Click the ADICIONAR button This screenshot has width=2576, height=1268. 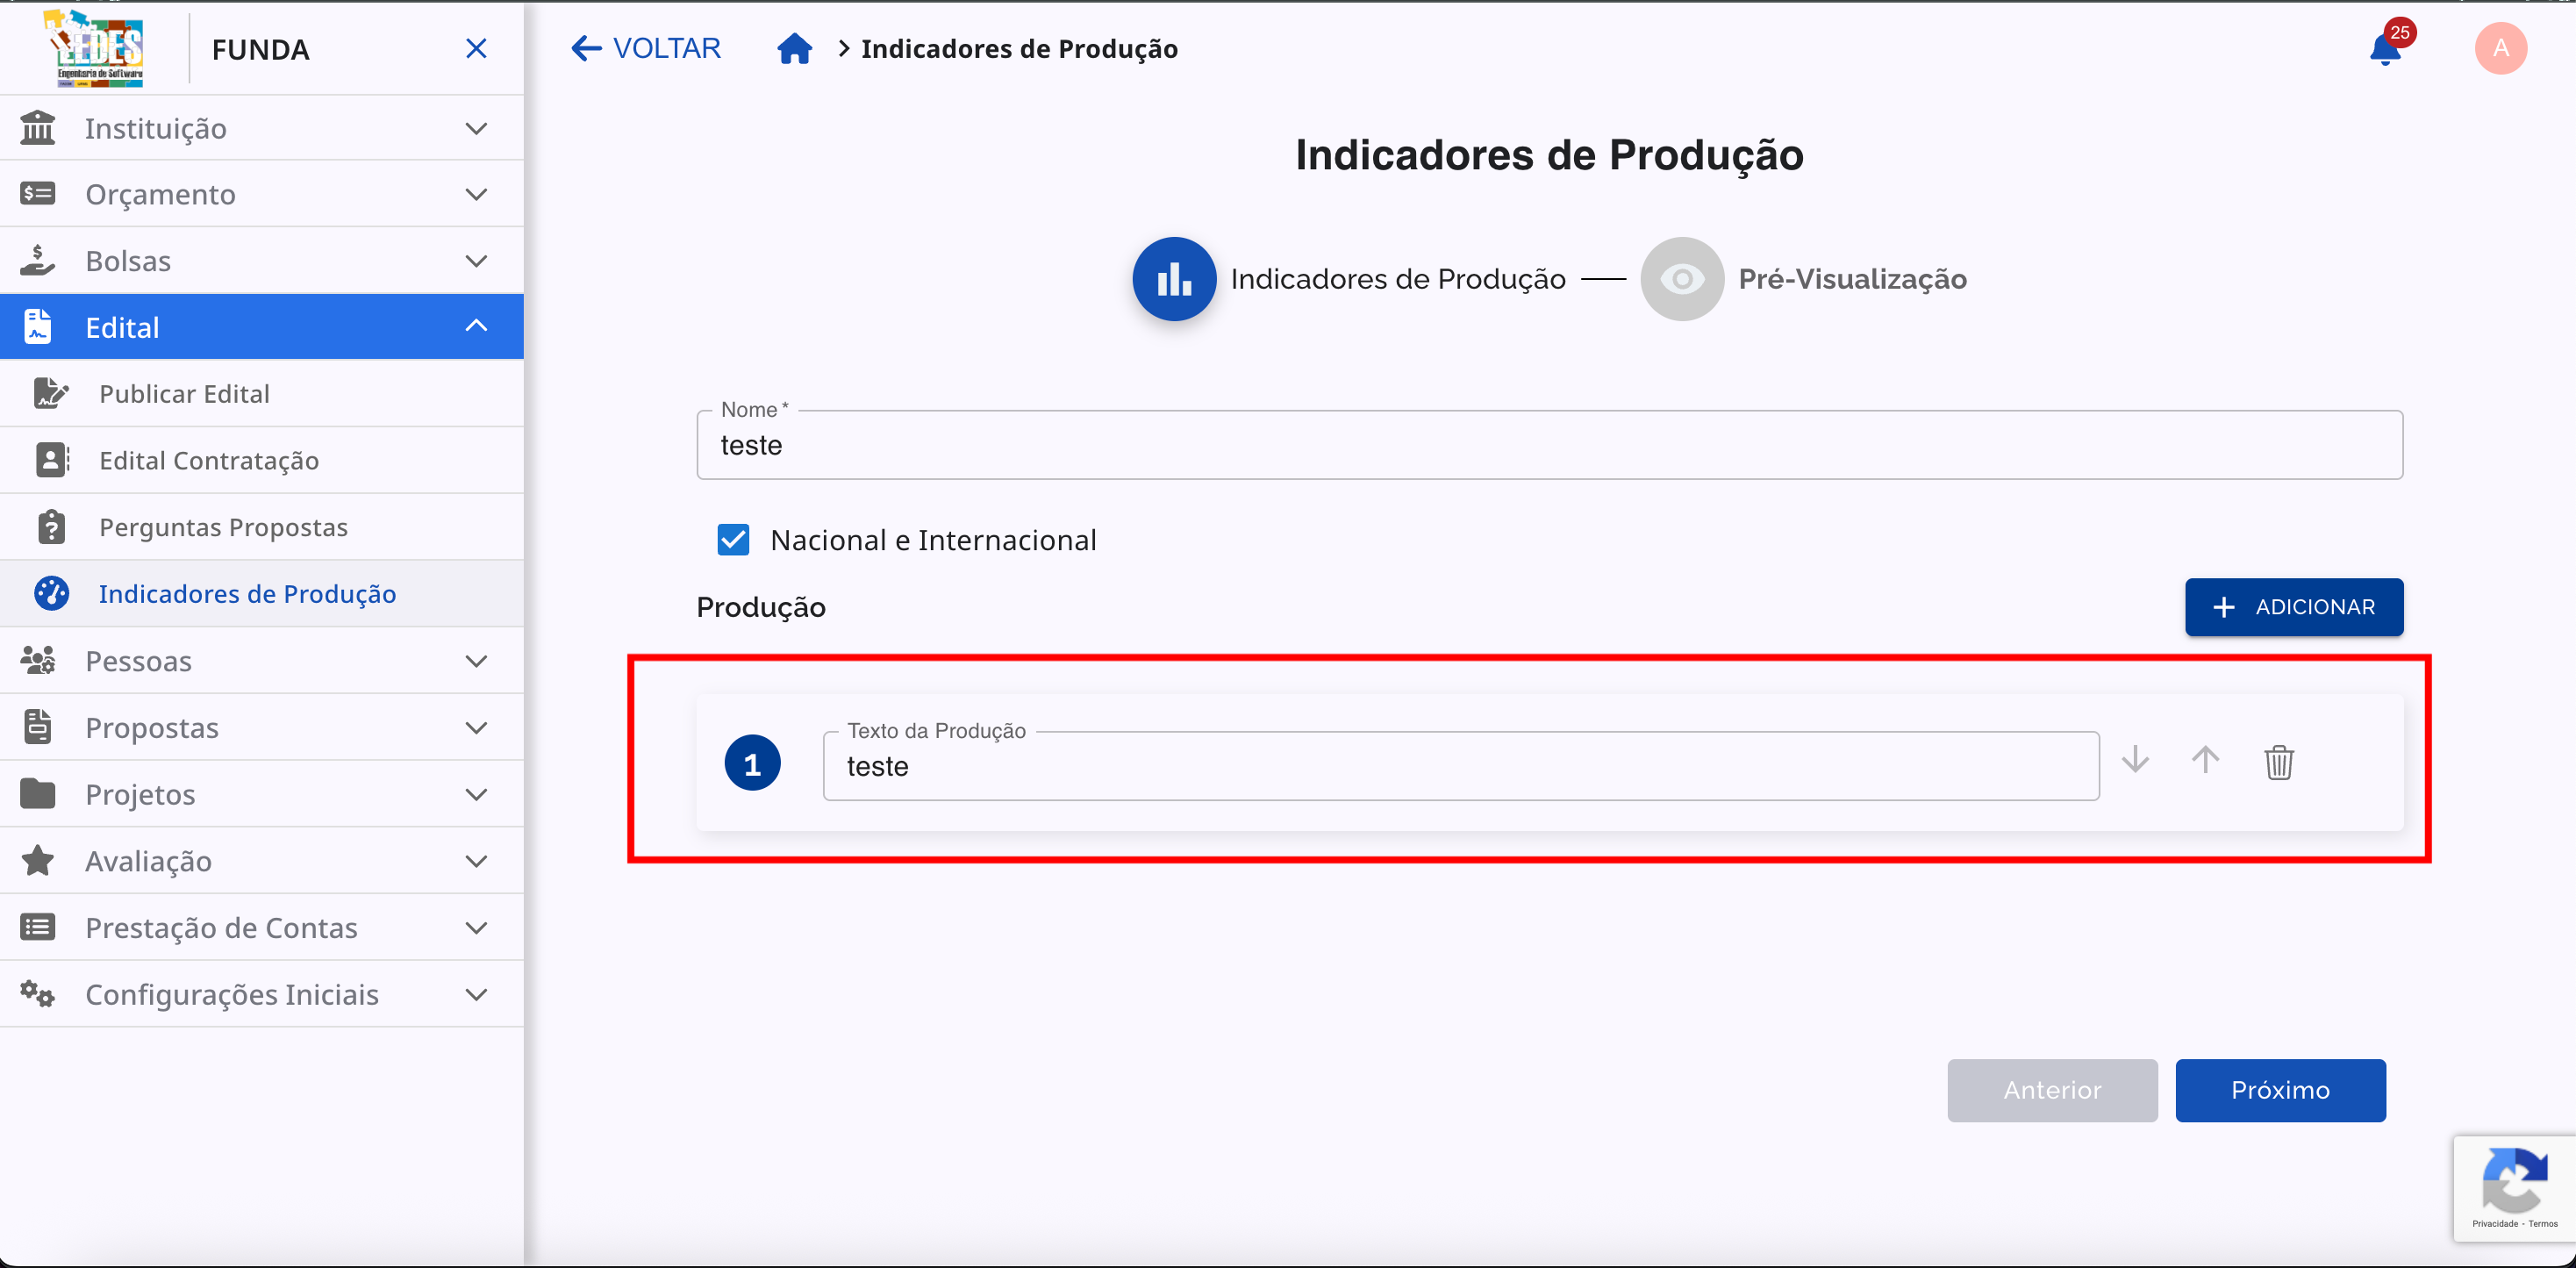click(2294, 607)
